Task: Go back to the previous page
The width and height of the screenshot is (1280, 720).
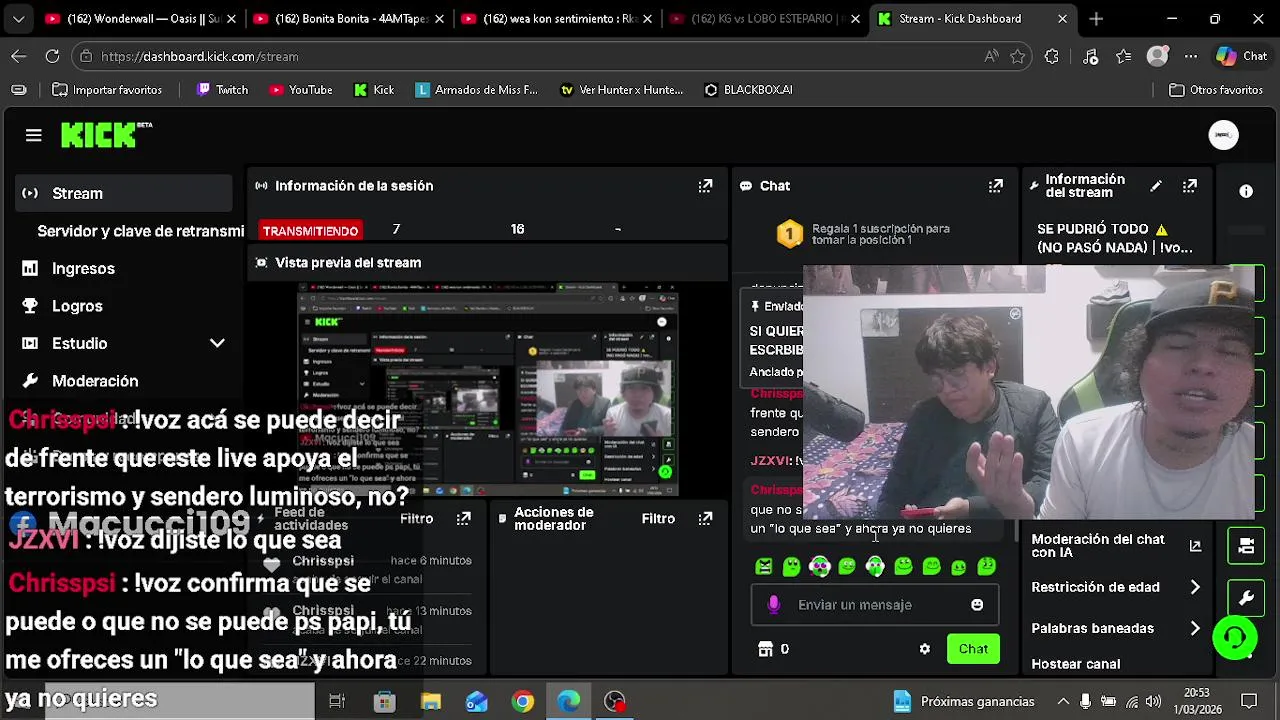Action: pyautogui.click(x=19, y=57)
